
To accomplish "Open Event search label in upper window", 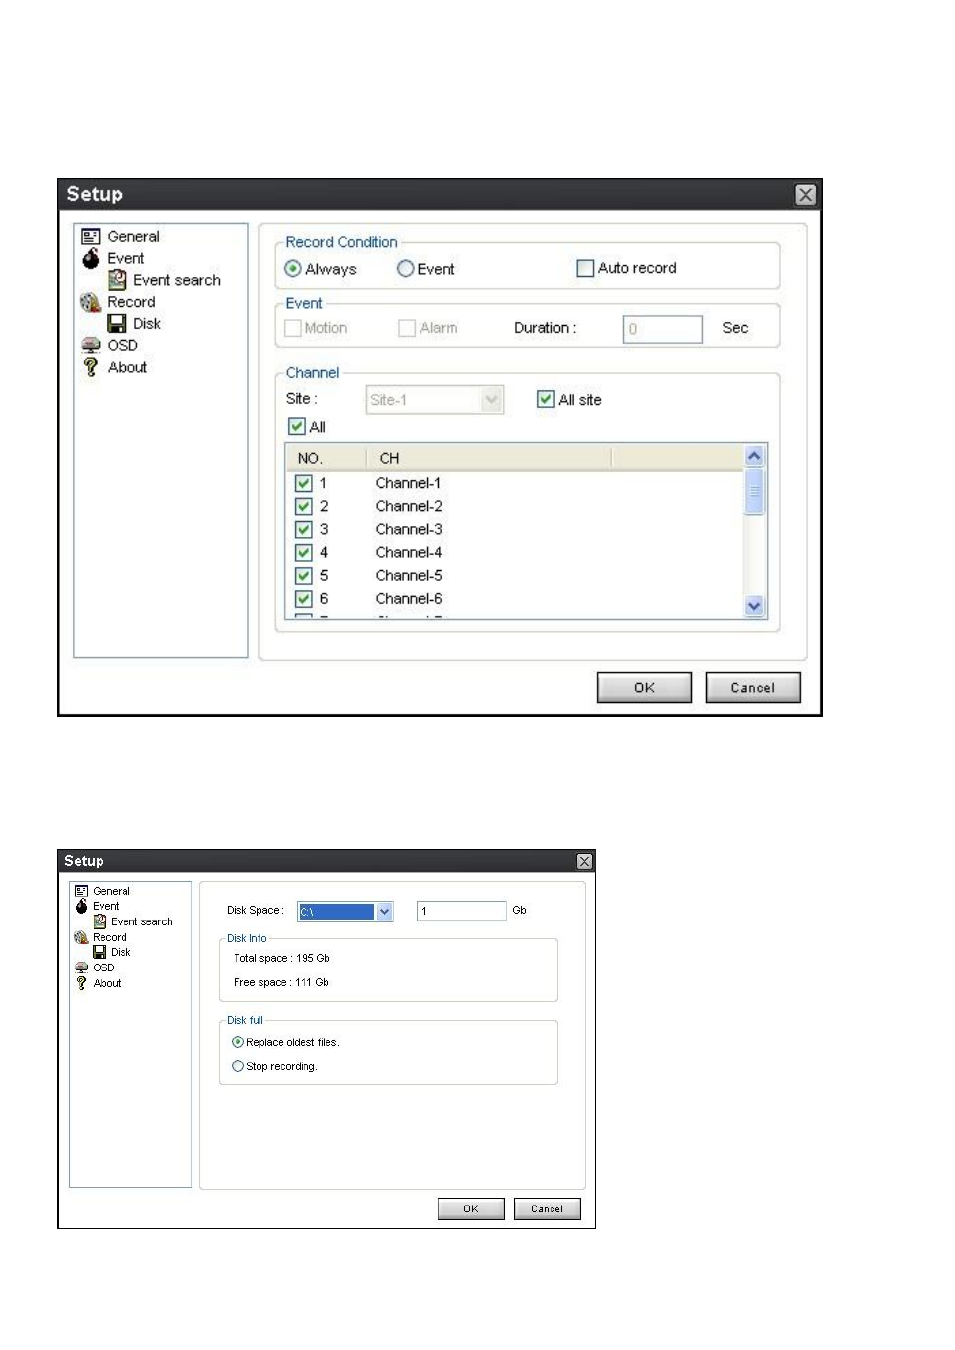I will click(177, 280).
